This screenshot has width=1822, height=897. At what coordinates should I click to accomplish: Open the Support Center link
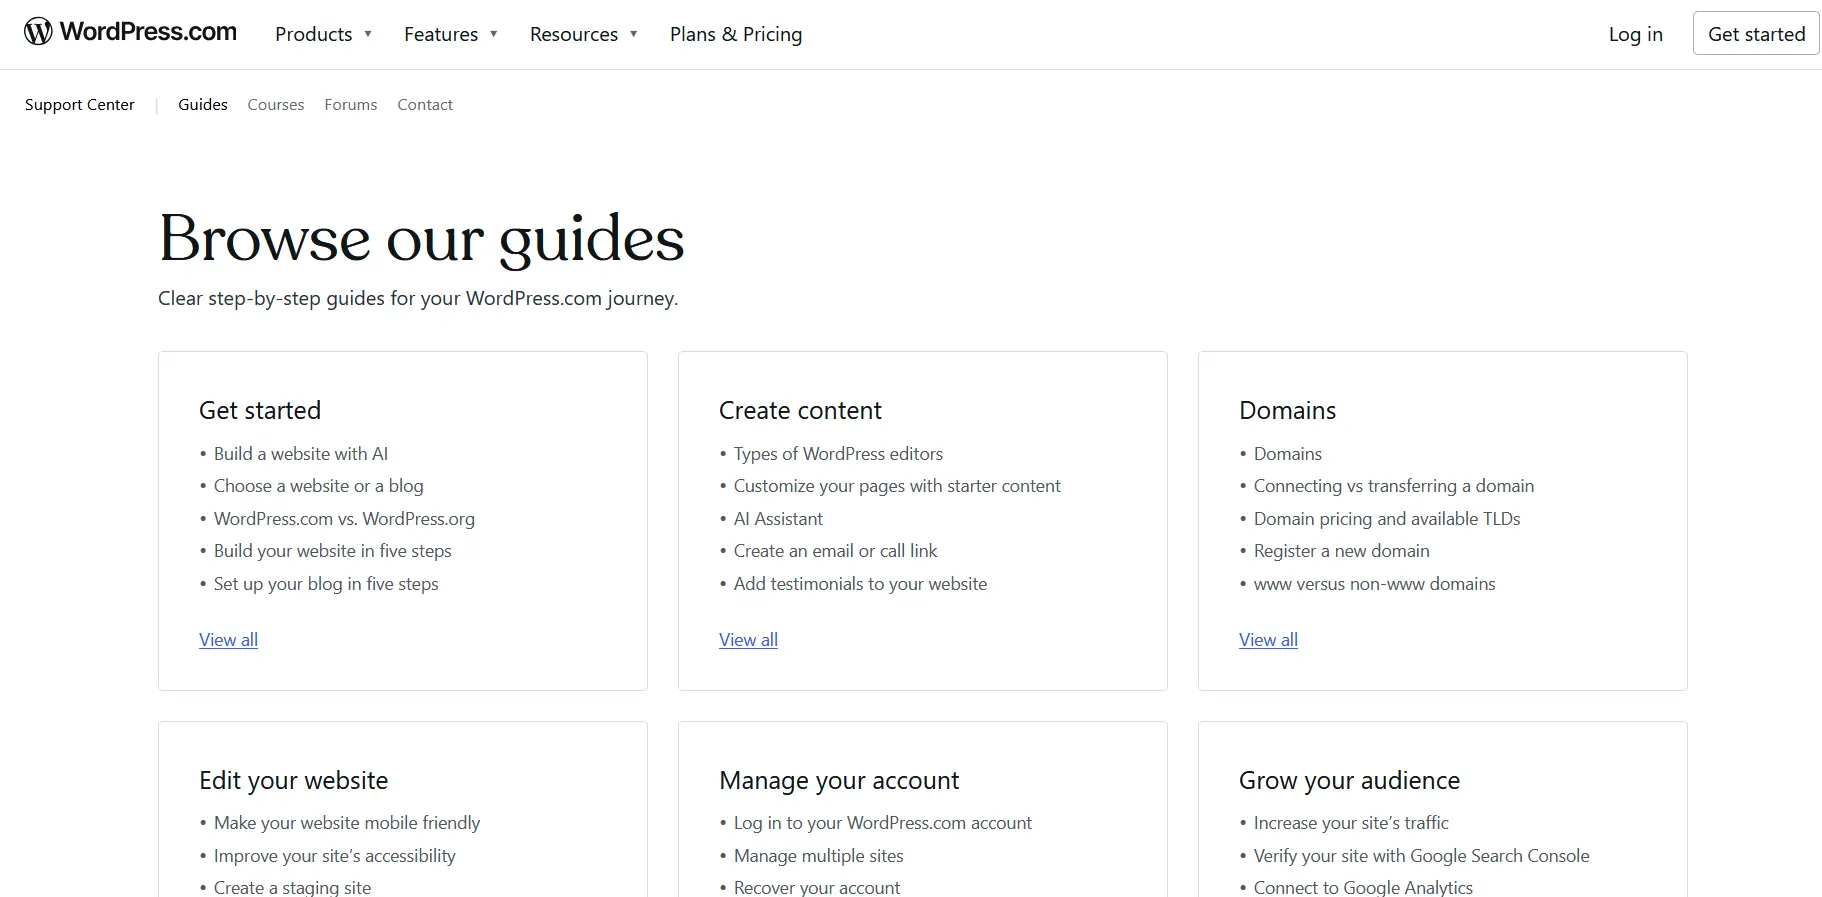click(80, 105)
